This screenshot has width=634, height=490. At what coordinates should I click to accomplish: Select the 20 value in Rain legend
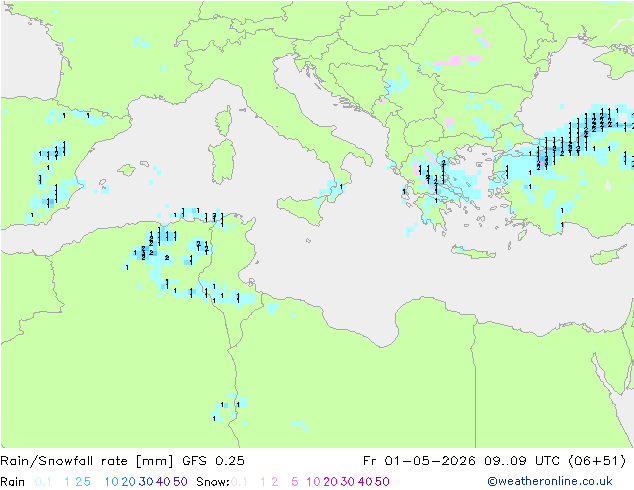click(128, 482)
